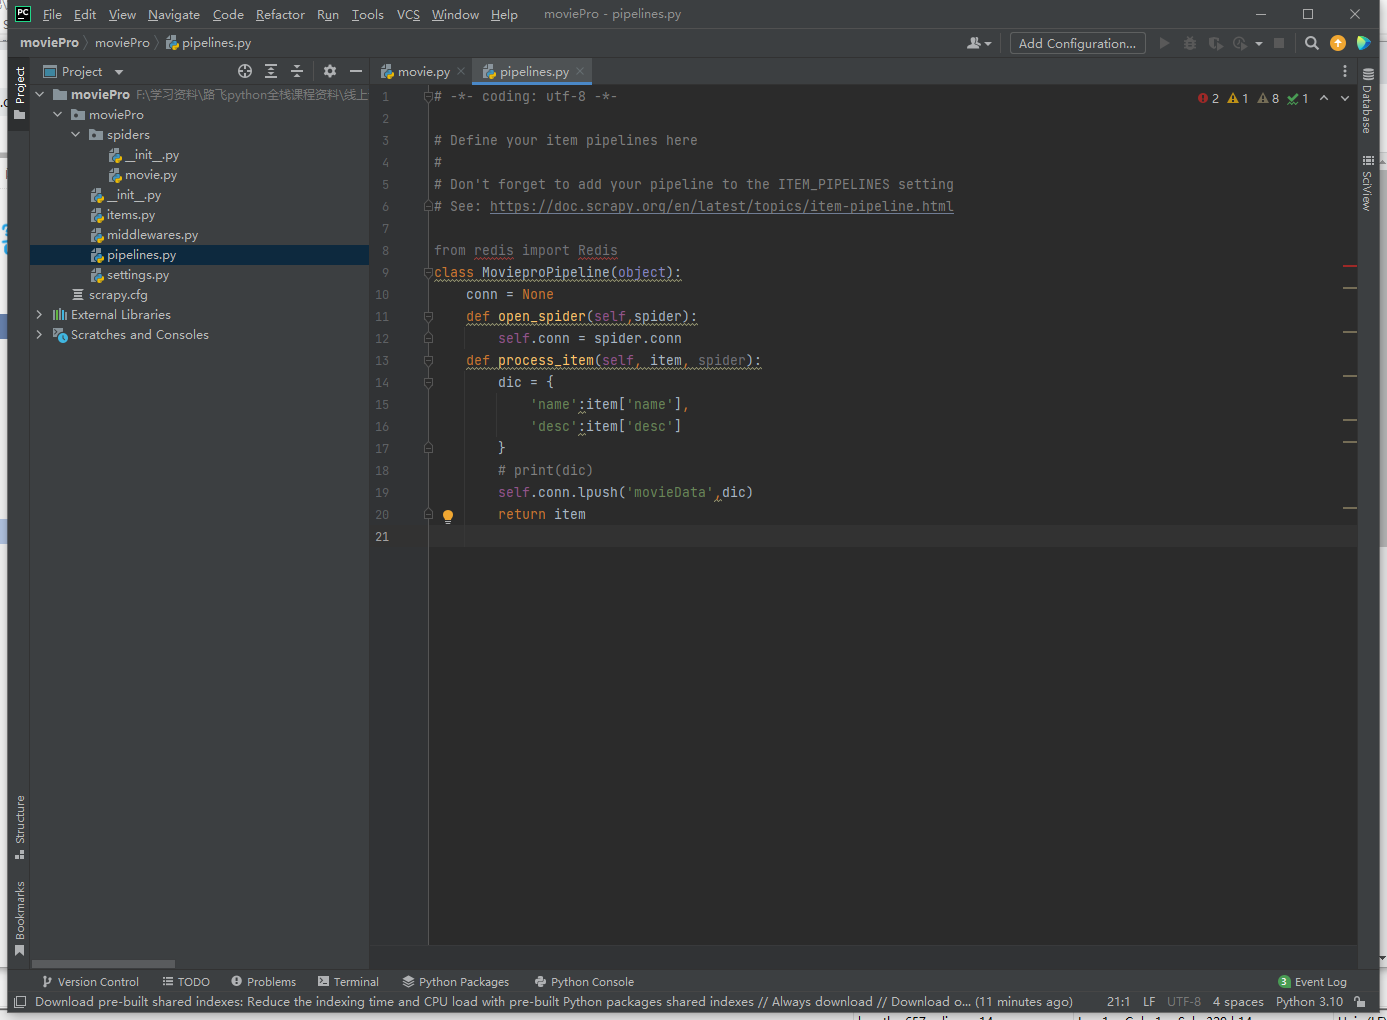
Task: Click the Project tree horizontal scrollbar
Action: 104,964
